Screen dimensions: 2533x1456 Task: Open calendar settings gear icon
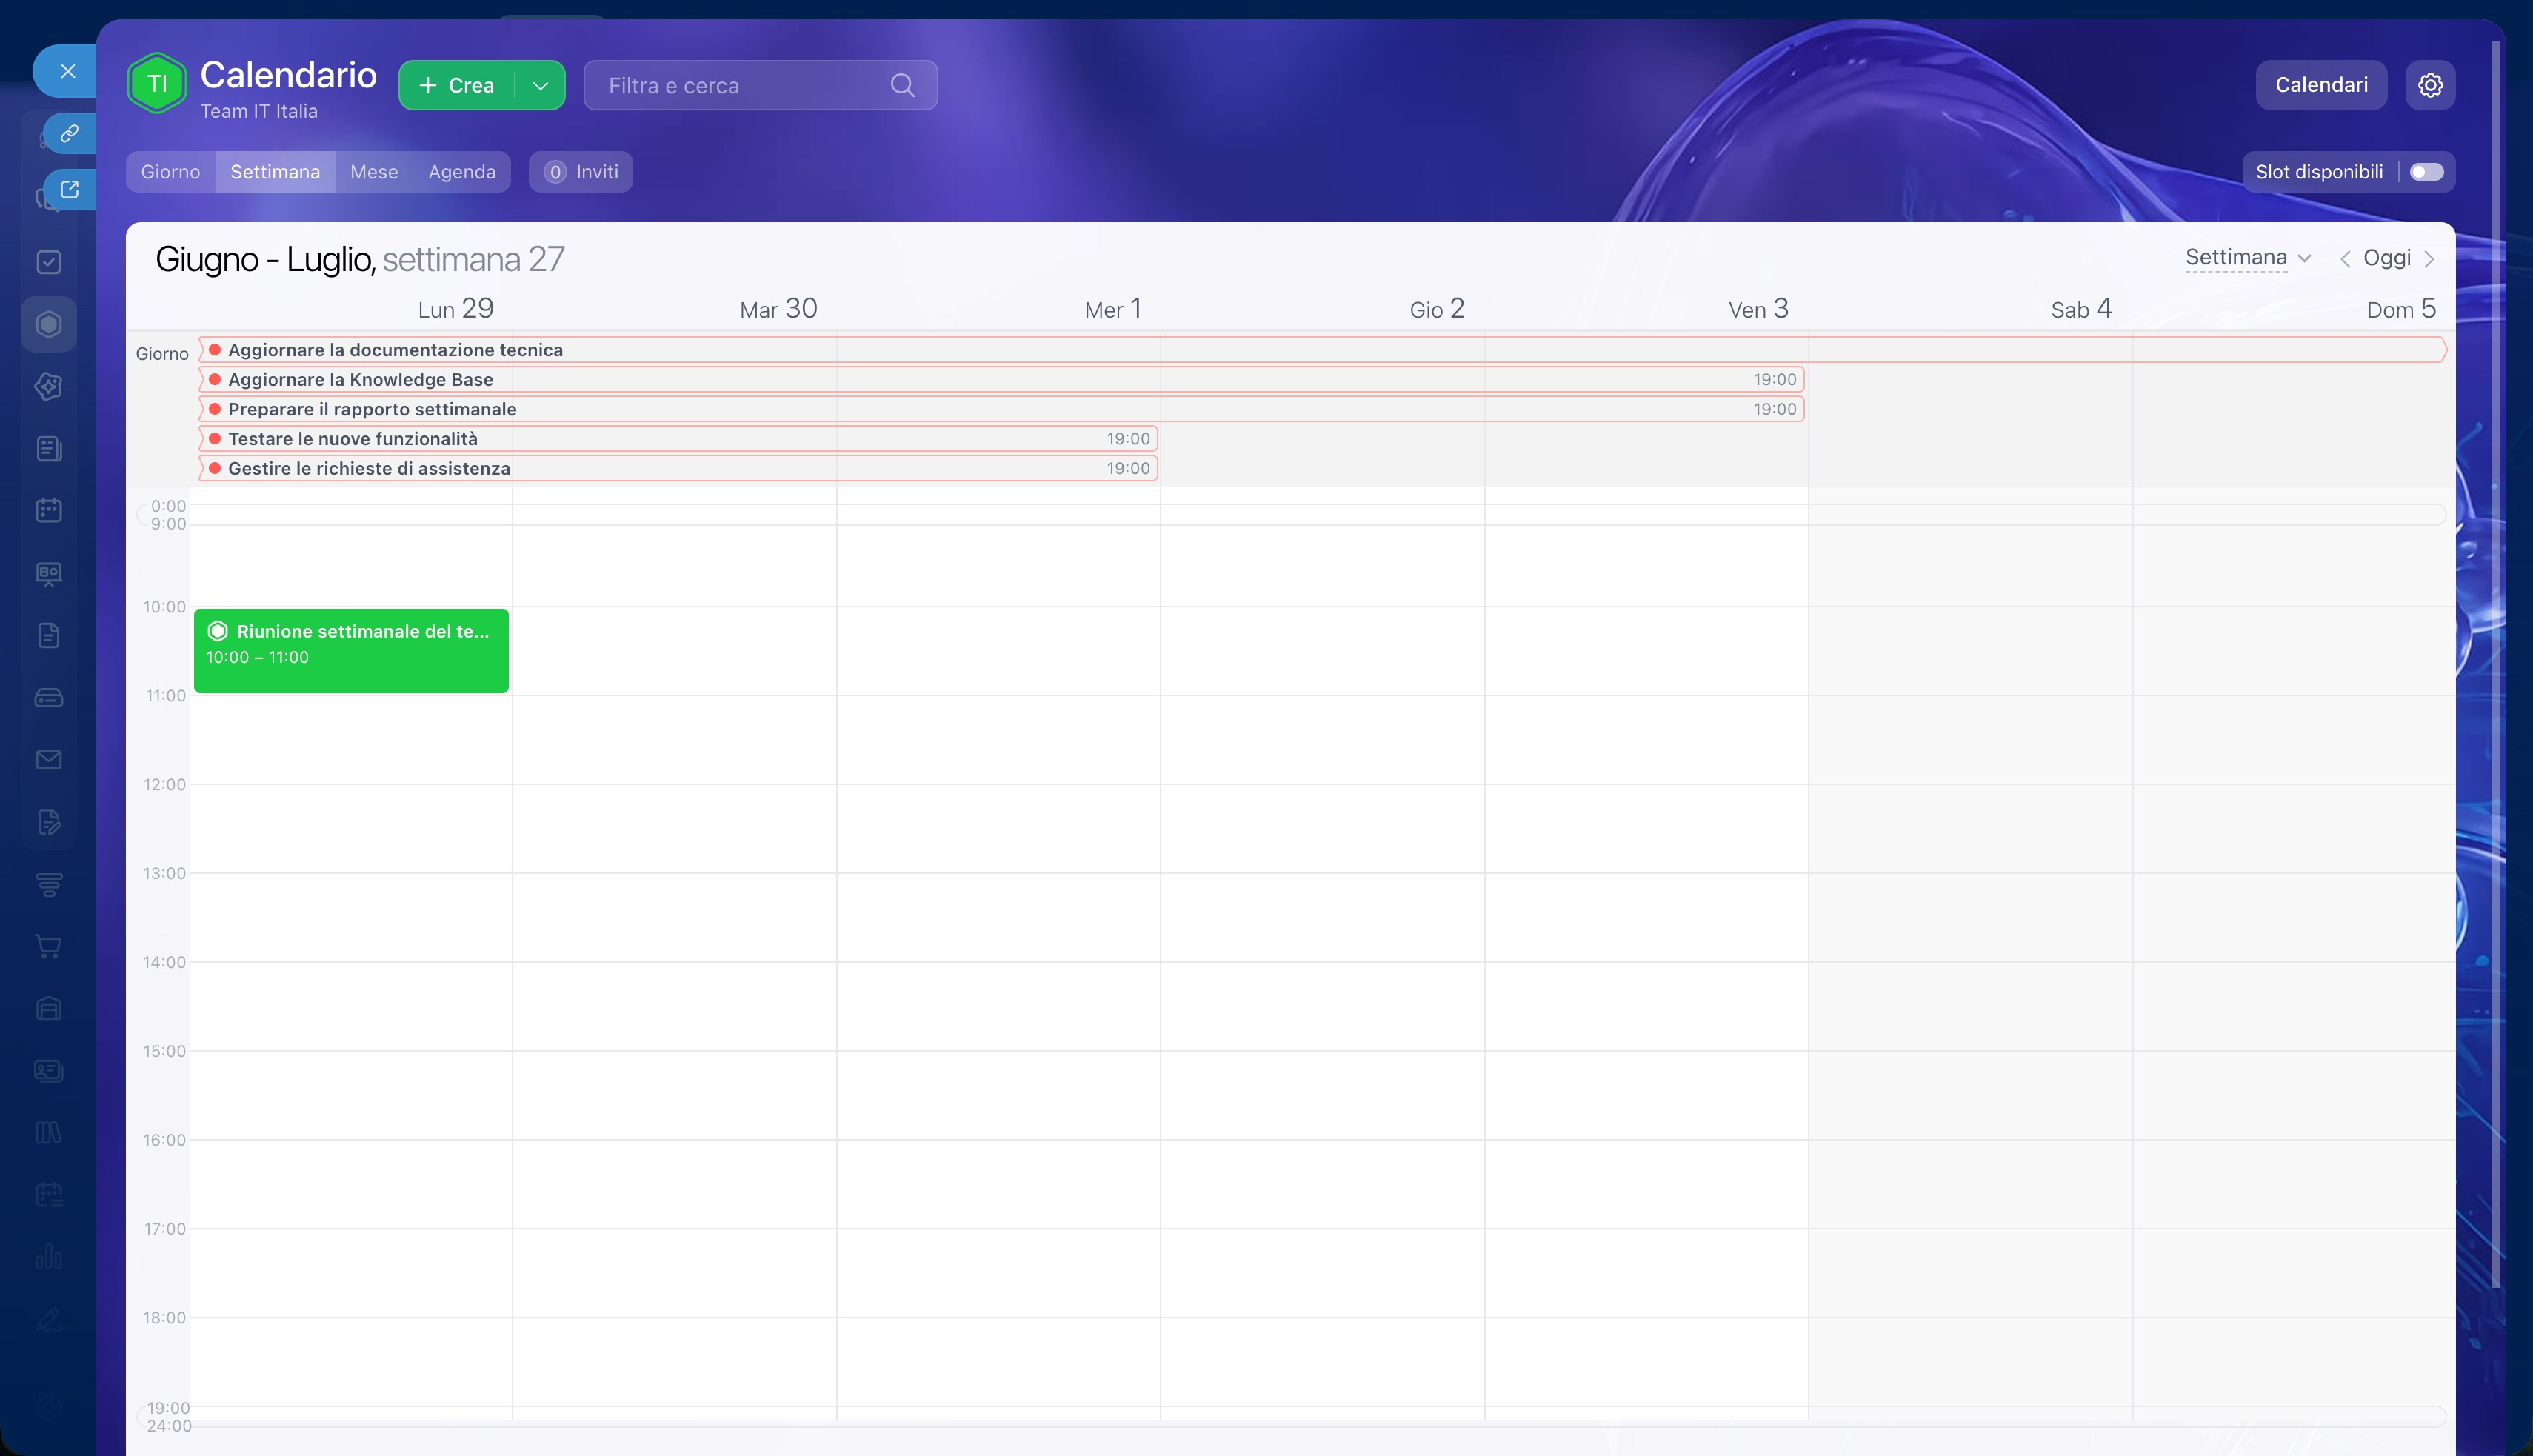(2430, 85)
